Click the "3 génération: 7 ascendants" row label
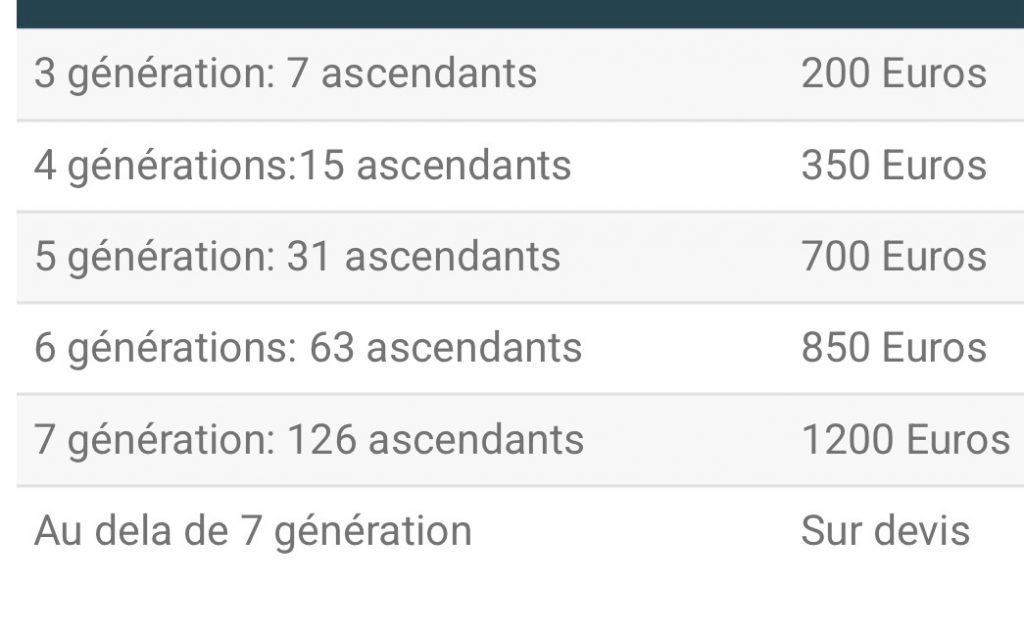This screenshot has width=1024, height=635. click(285, 74)
